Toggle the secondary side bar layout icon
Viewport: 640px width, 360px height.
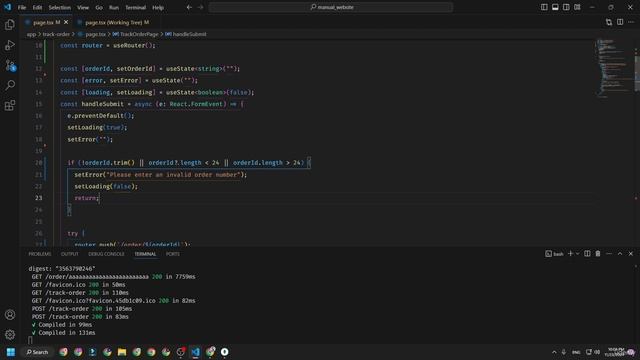point(566,7)
